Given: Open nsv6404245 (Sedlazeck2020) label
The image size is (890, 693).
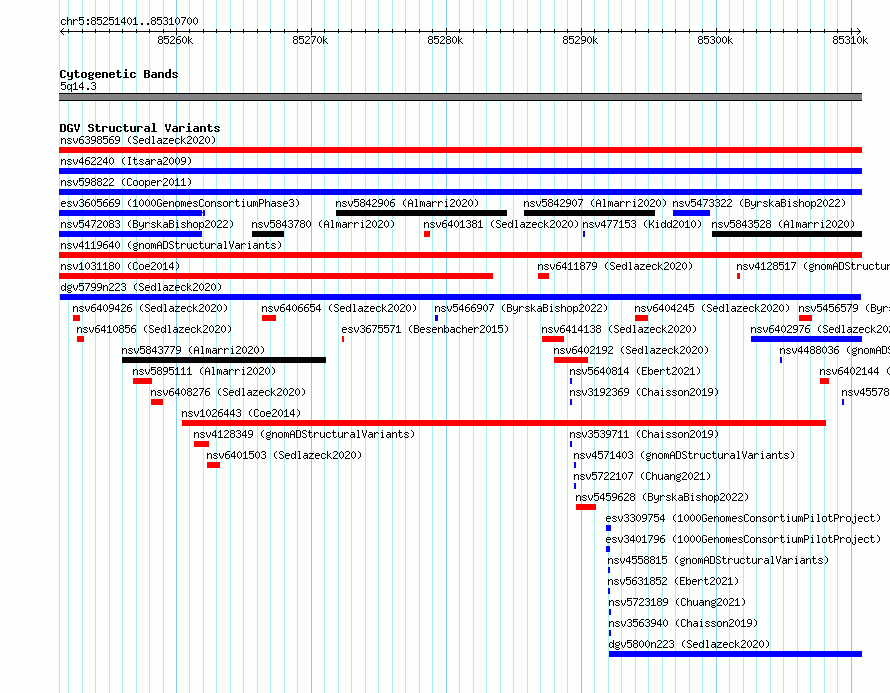Looking at the screenshot, I should pyautogui.click(x=712, y=308).
